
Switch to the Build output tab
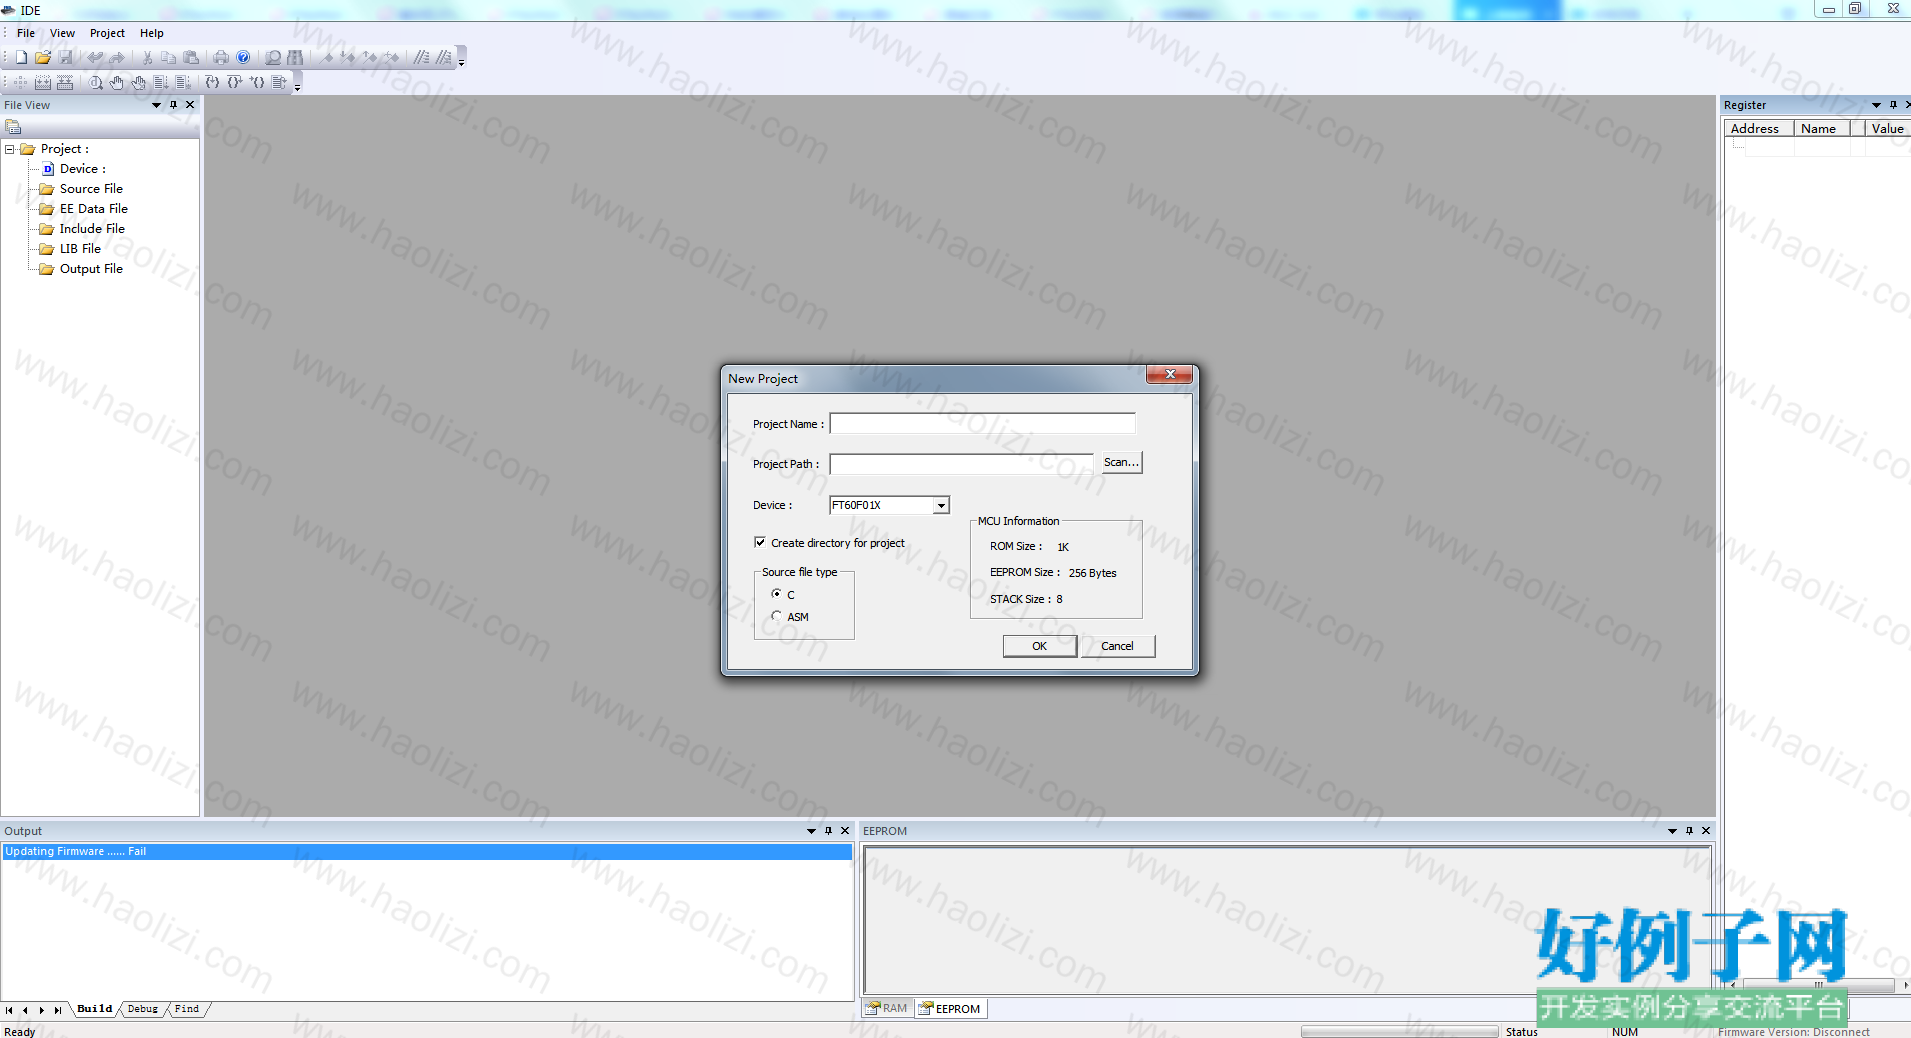[x=95, y=1009]
